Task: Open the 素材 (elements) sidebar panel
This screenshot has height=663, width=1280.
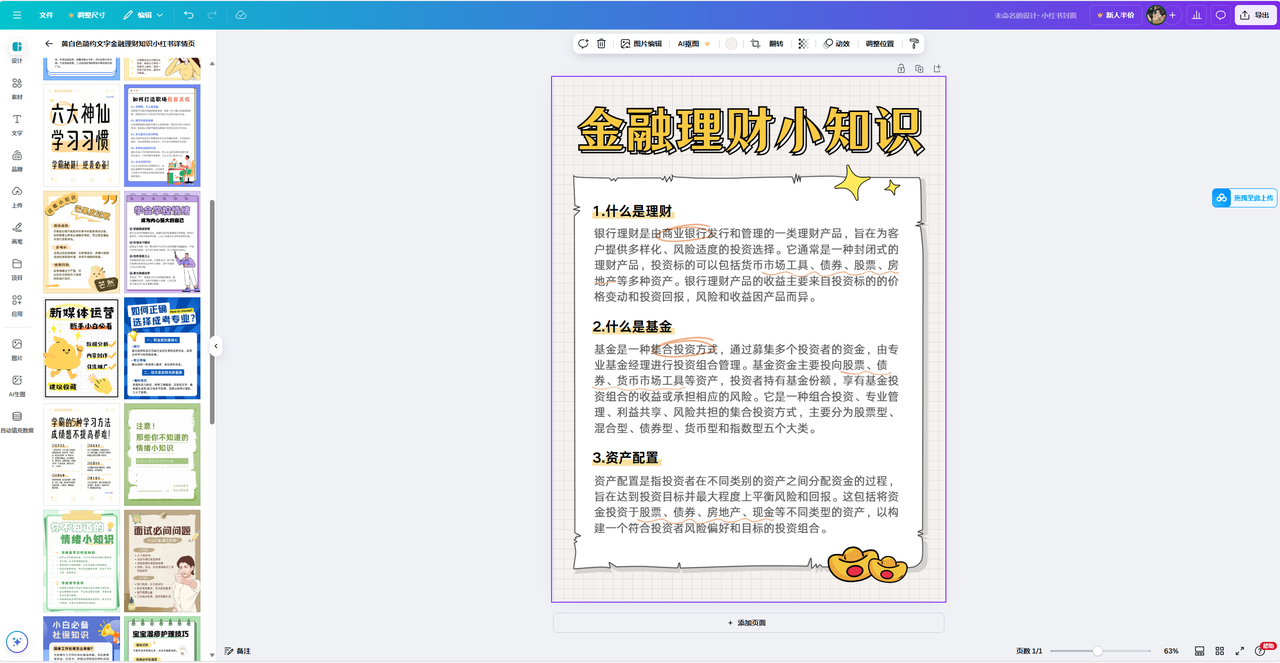Action: pos(17,88)
